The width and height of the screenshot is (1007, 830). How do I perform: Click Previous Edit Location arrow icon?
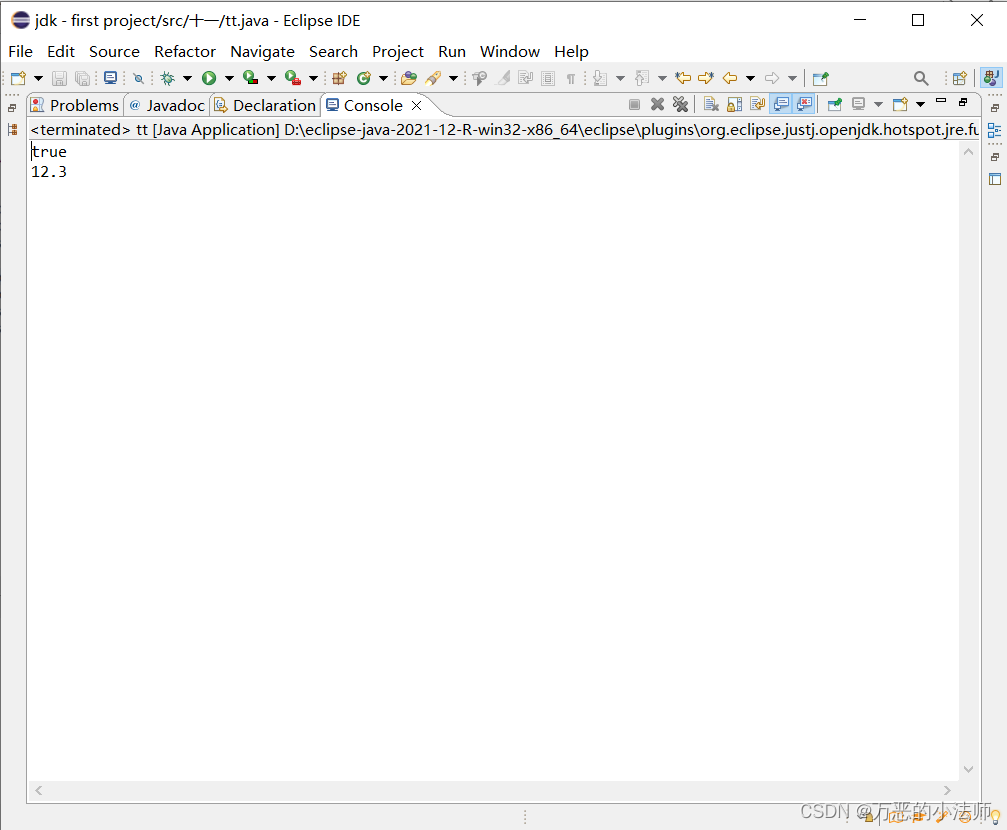pos(683,78)
